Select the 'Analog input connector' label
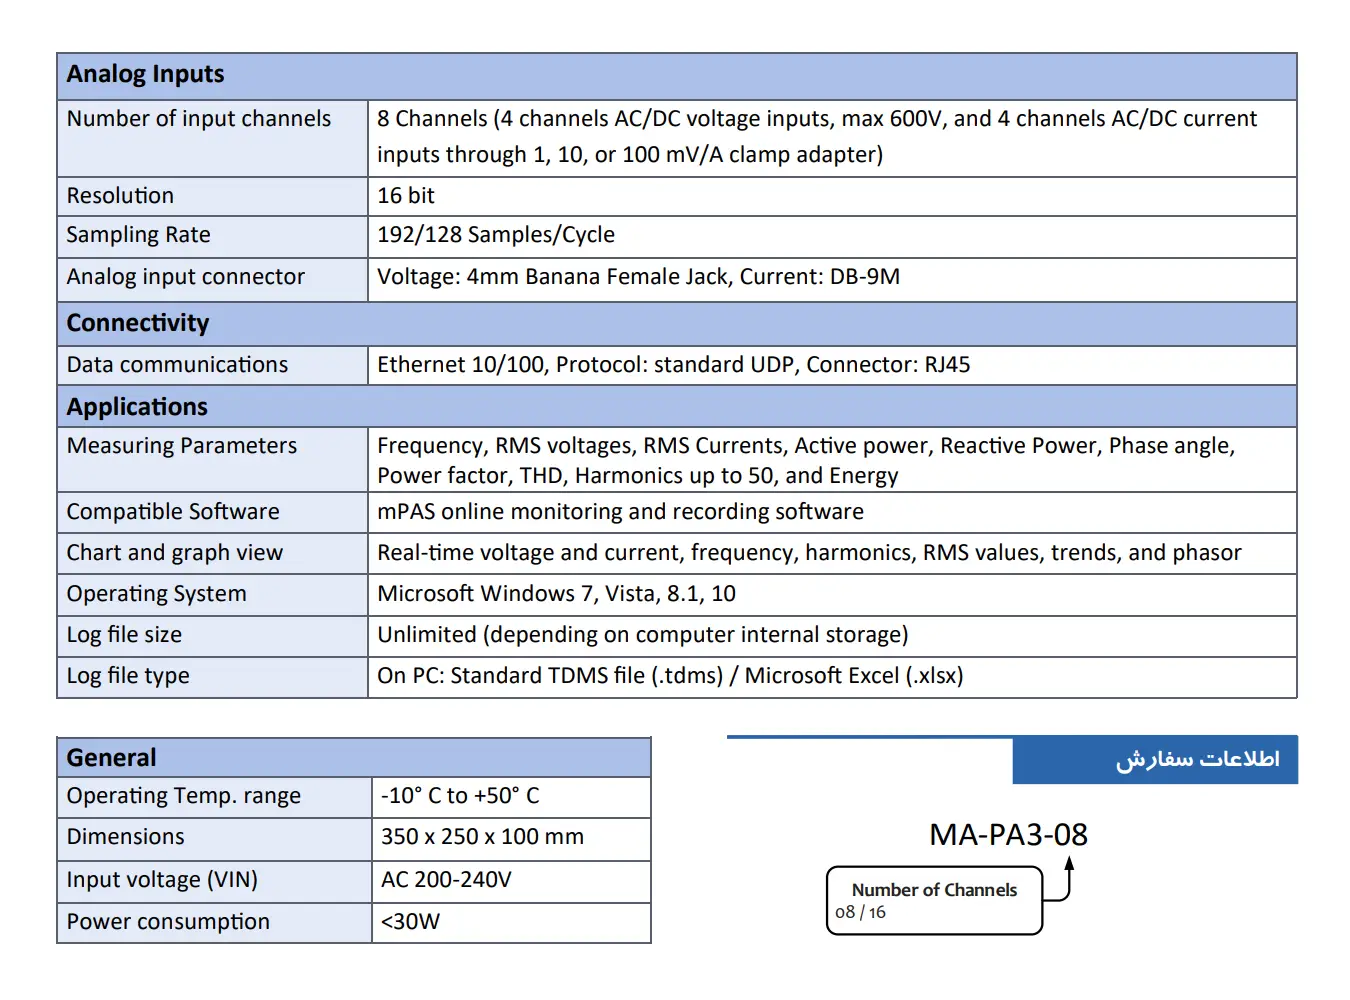The image size is (1350, 1000). (x=186, y=277)
